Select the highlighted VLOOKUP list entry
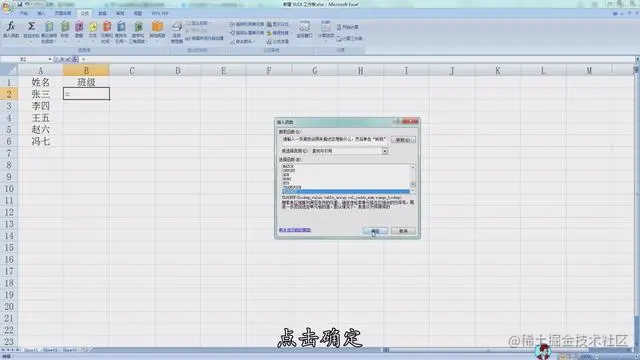The width and height of the screenshot is (640, 360). coord(346,191)
